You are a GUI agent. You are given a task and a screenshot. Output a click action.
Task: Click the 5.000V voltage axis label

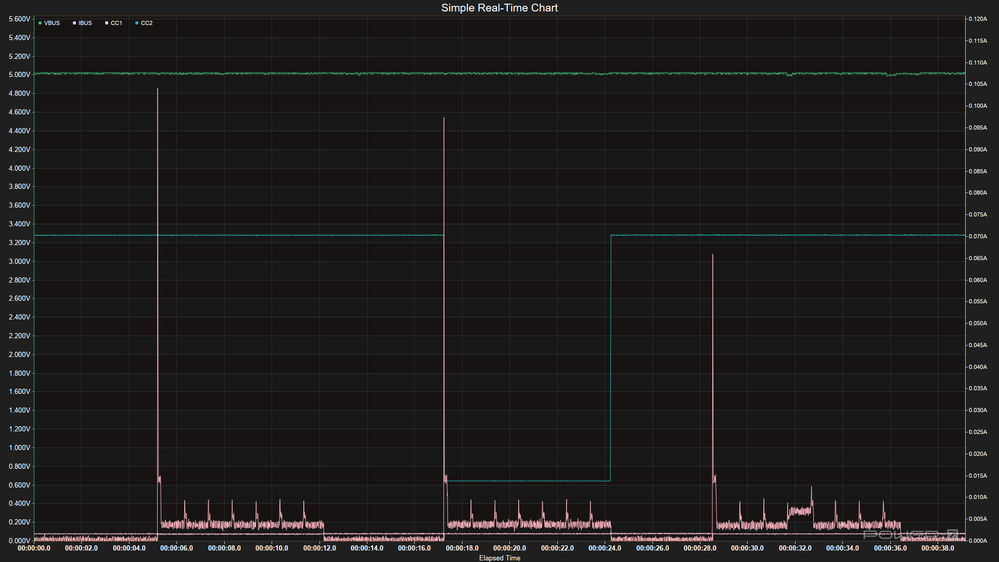point(19,75)
